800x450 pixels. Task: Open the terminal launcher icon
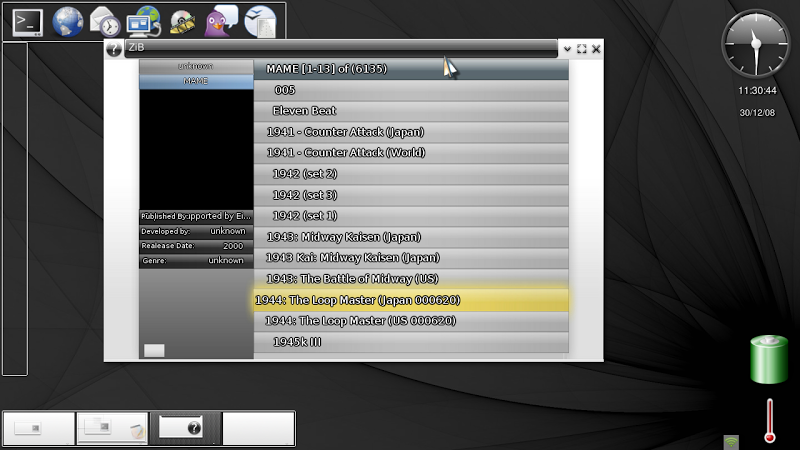pos(27,22)
